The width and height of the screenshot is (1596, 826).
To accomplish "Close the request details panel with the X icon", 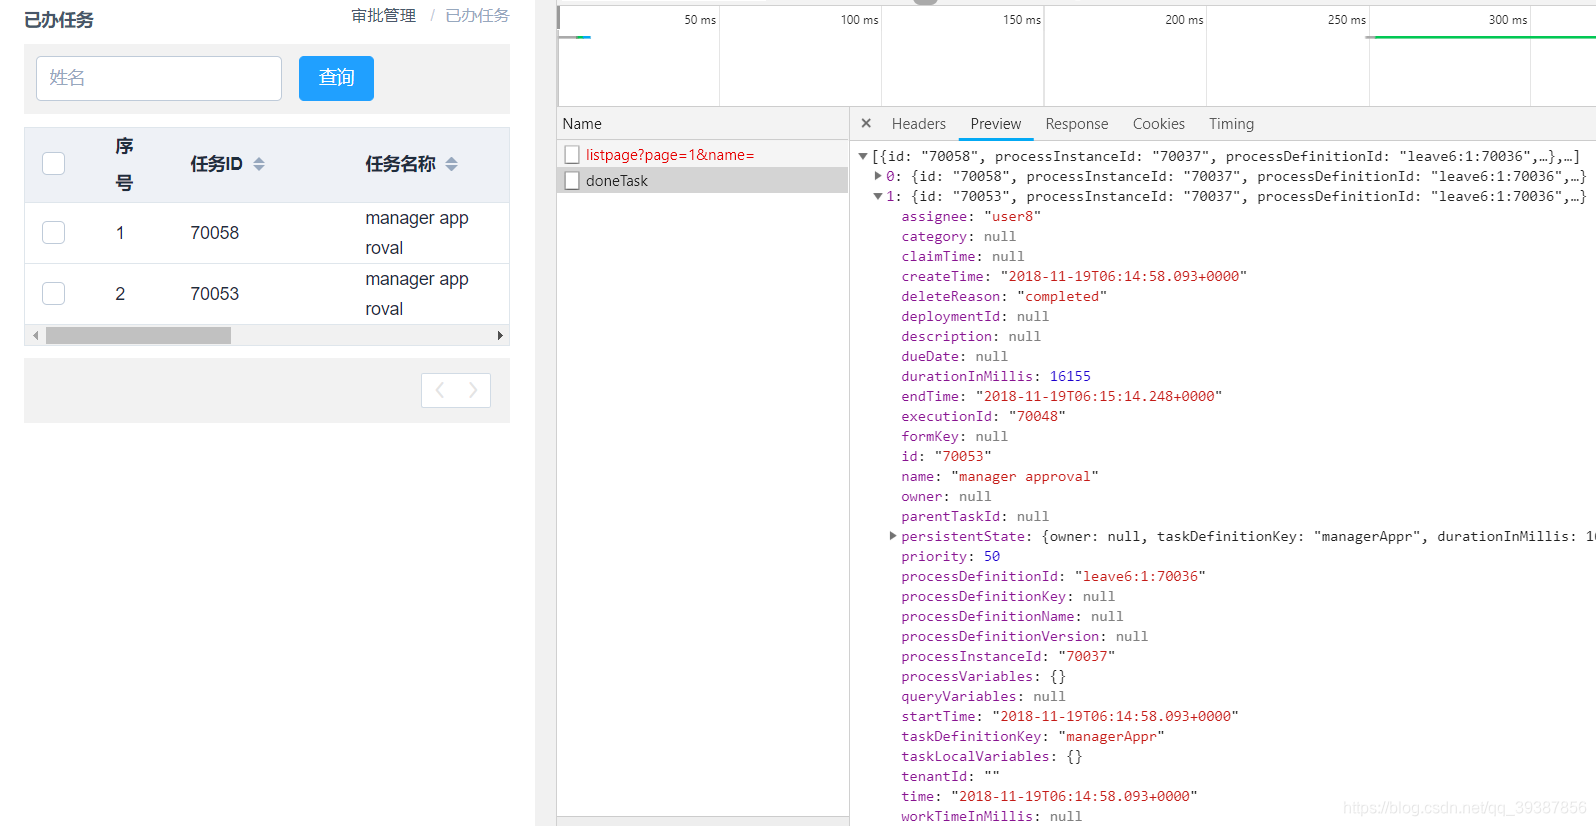I will point(866,123).
